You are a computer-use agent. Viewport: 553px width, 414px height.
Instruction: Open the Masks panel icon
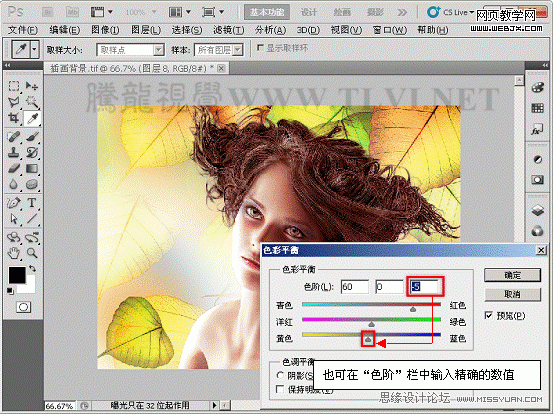point(537,180)
